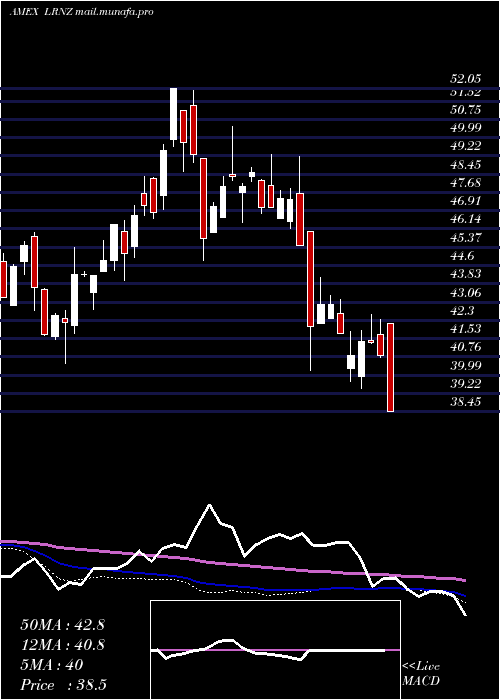Click the 46.14 price level label
The height and width of the screenshot is (700, 500).
466,219
